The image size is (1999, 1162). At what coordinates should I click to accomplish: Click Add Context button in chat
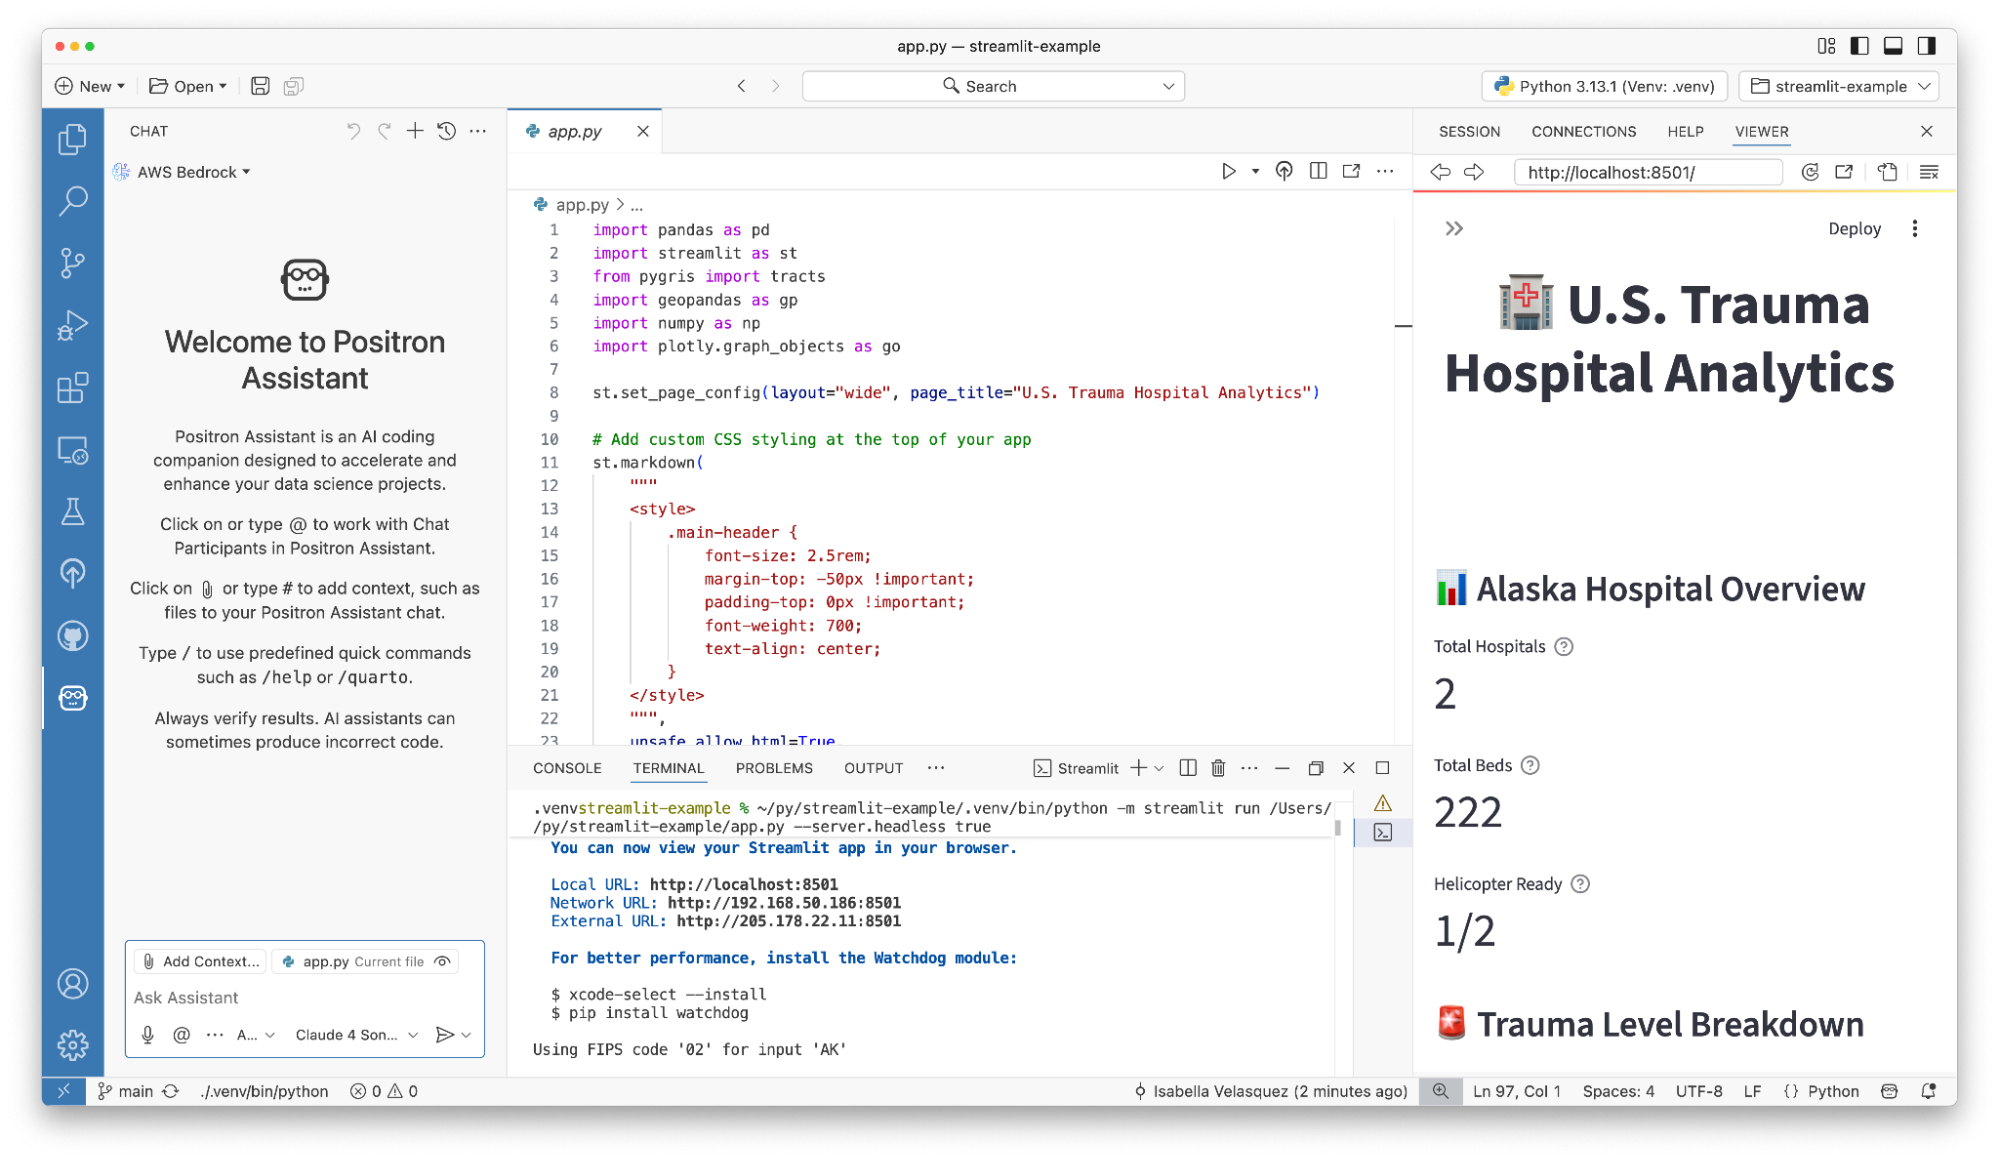click(x=200, y=961)
